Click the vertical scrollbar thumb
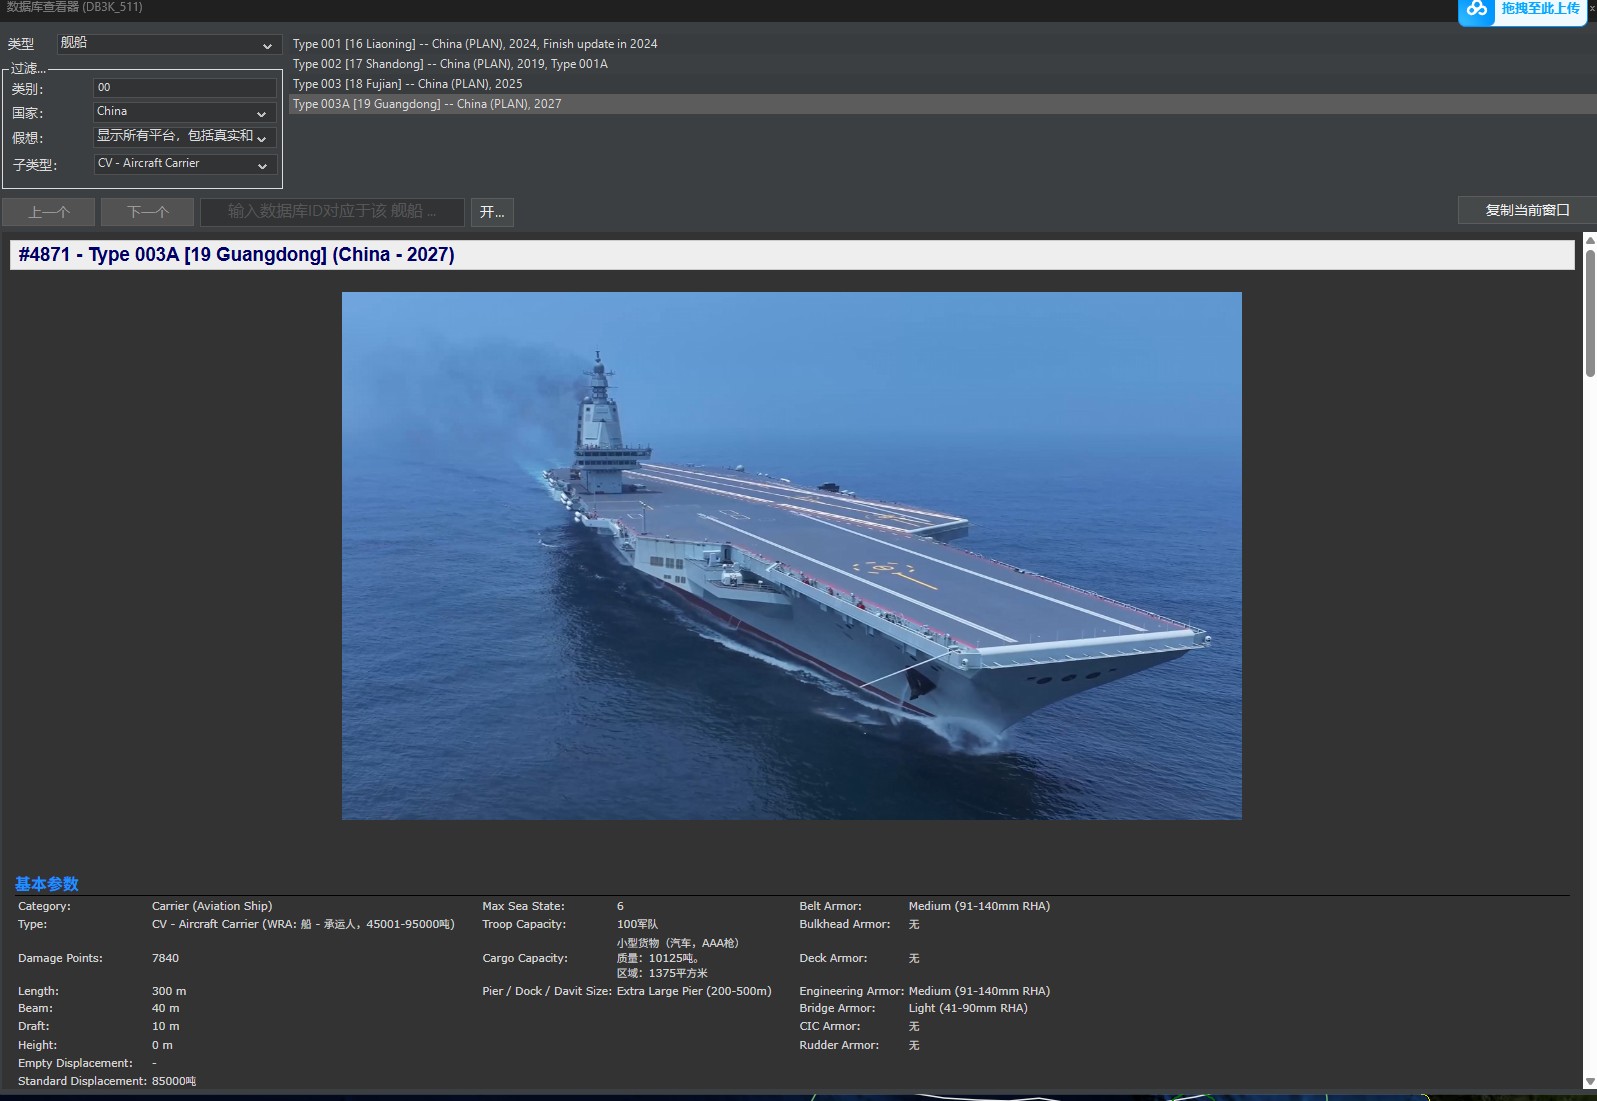This screenshot has width=1597, height=1101. click(1590, 312)
